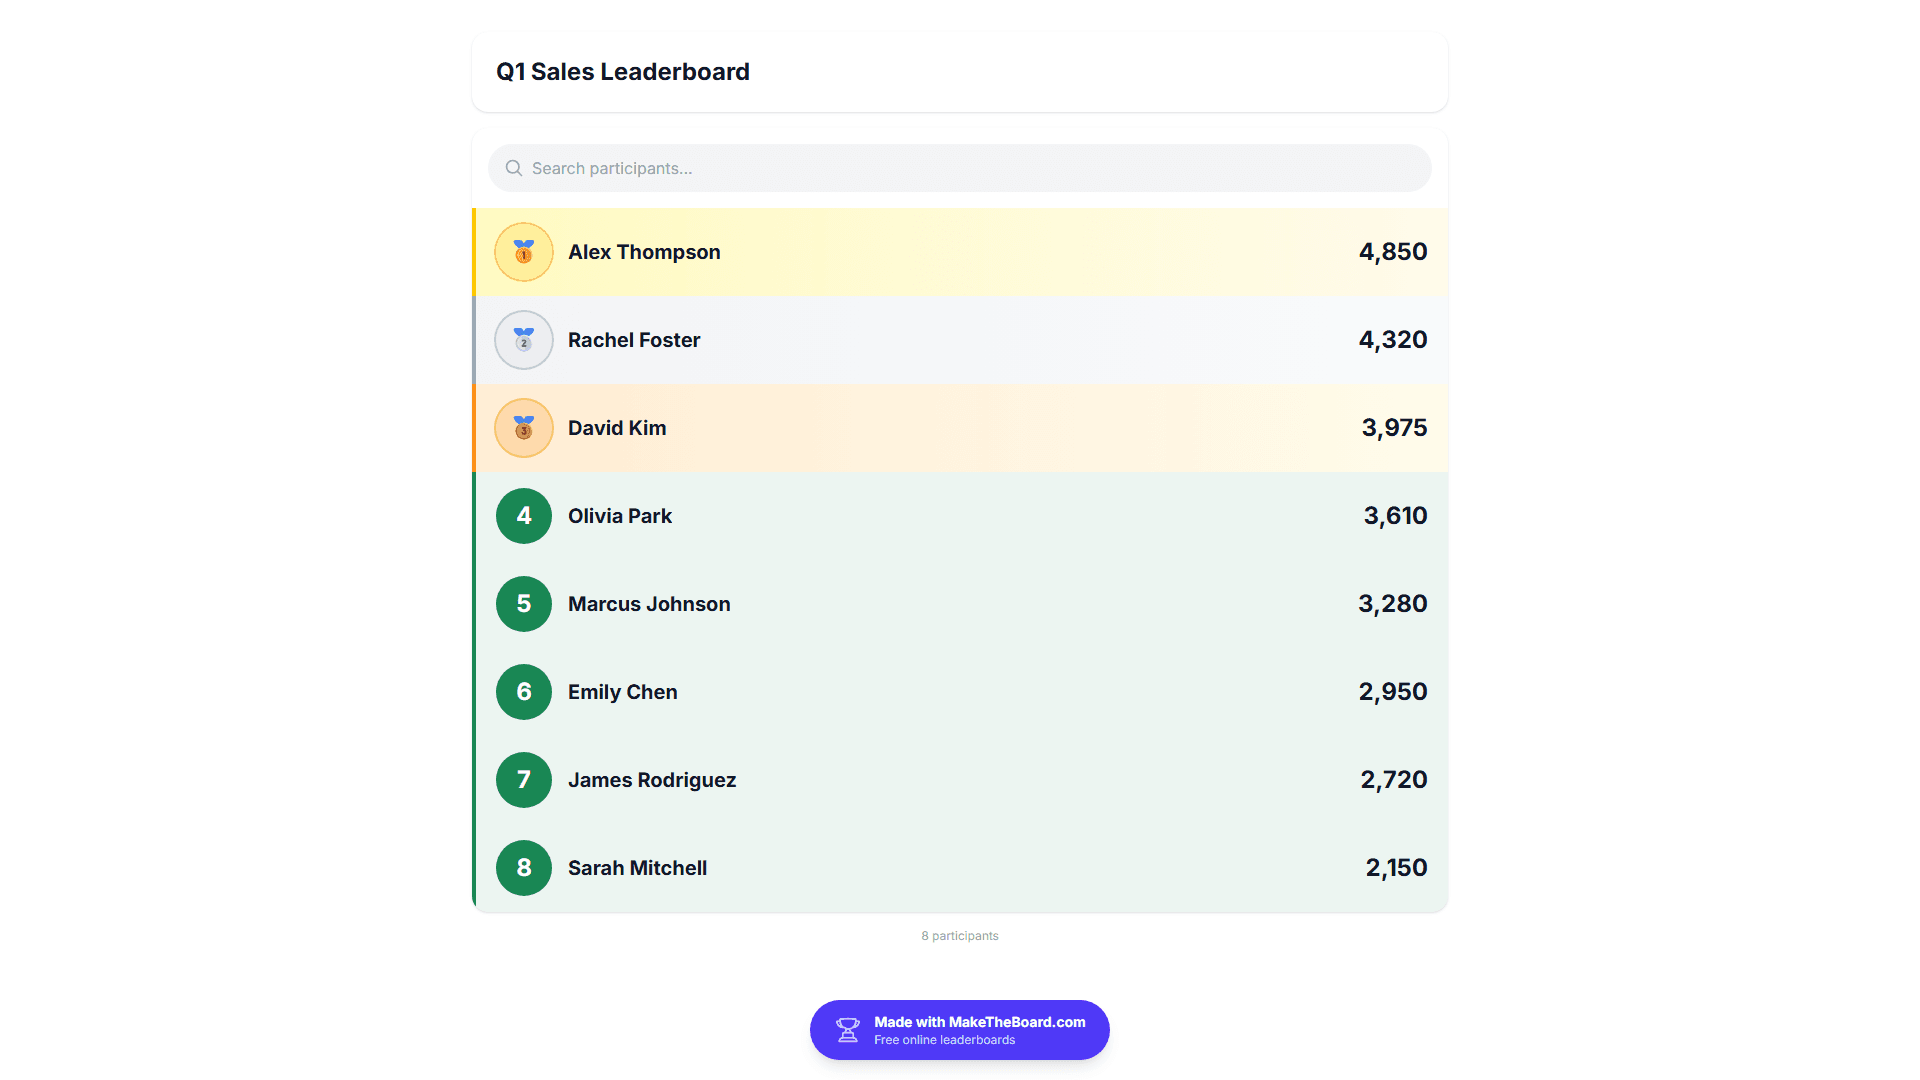
Task: Click Sarah Mitchell's score of 2,150
Action: click(x=1396, y=868)
